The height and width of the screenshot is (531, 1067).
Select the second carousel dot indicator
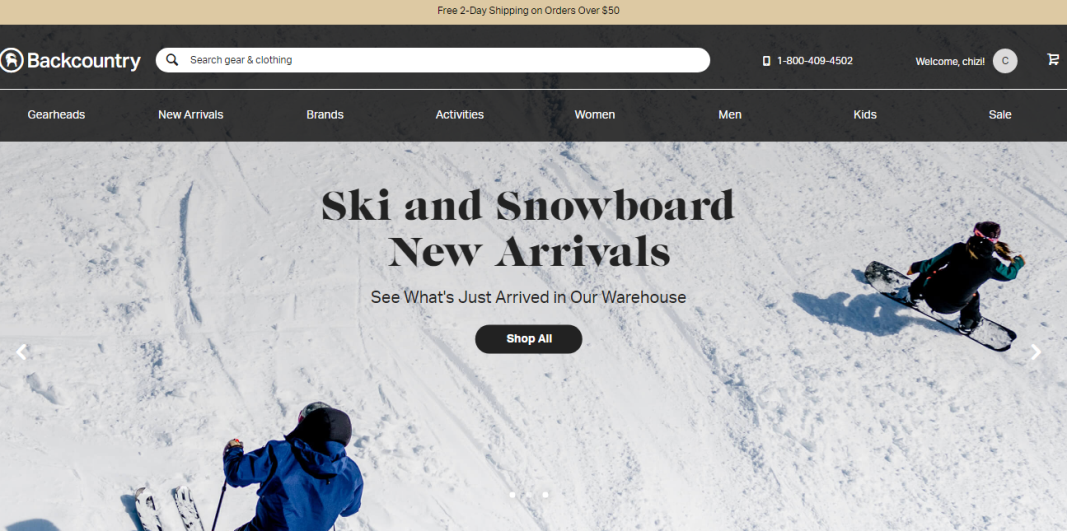[x=529, y=495]
